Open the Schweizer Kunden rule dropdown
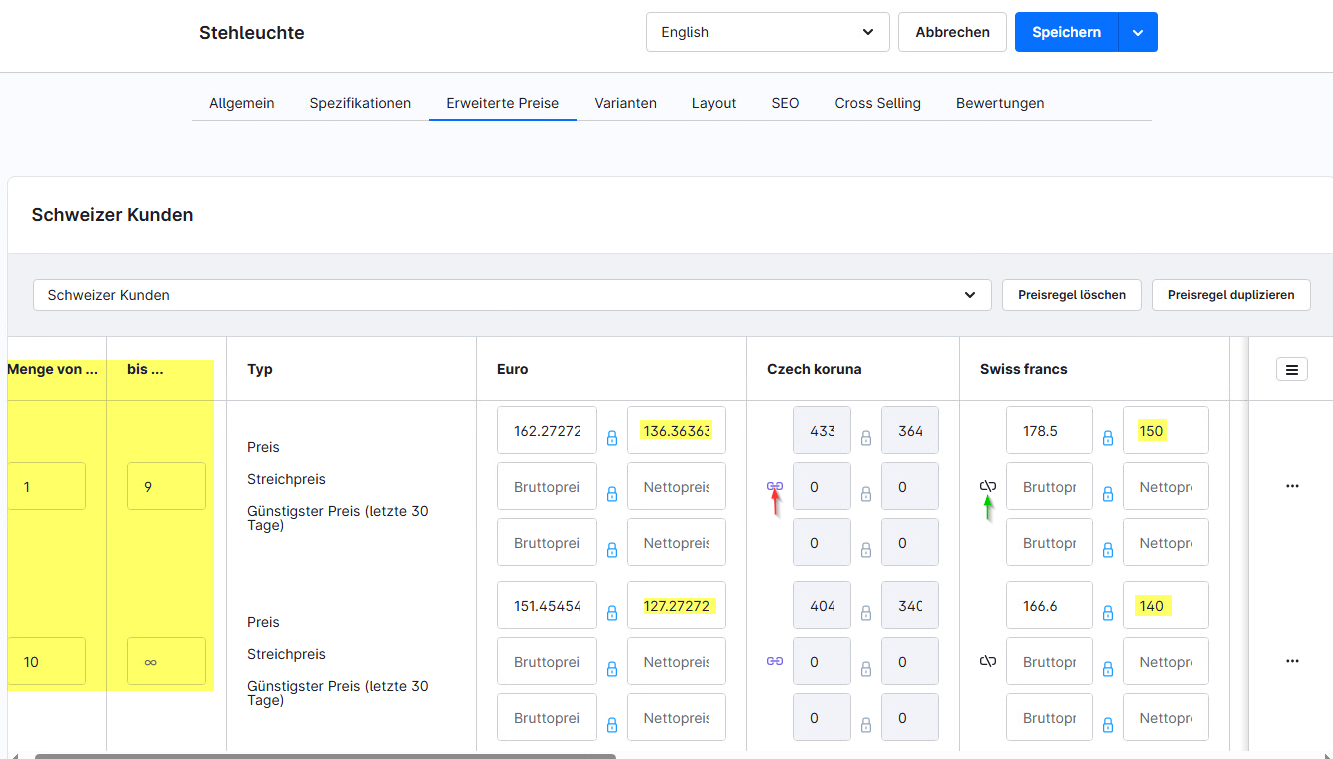The width and height of the screenshot is (1333, 759). 512,295
